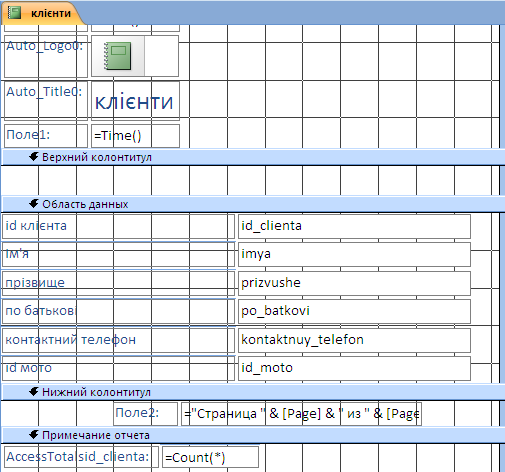Viewport: 505px width, 472px height.
Task: Click the imya field box
Action: [354, 255]
